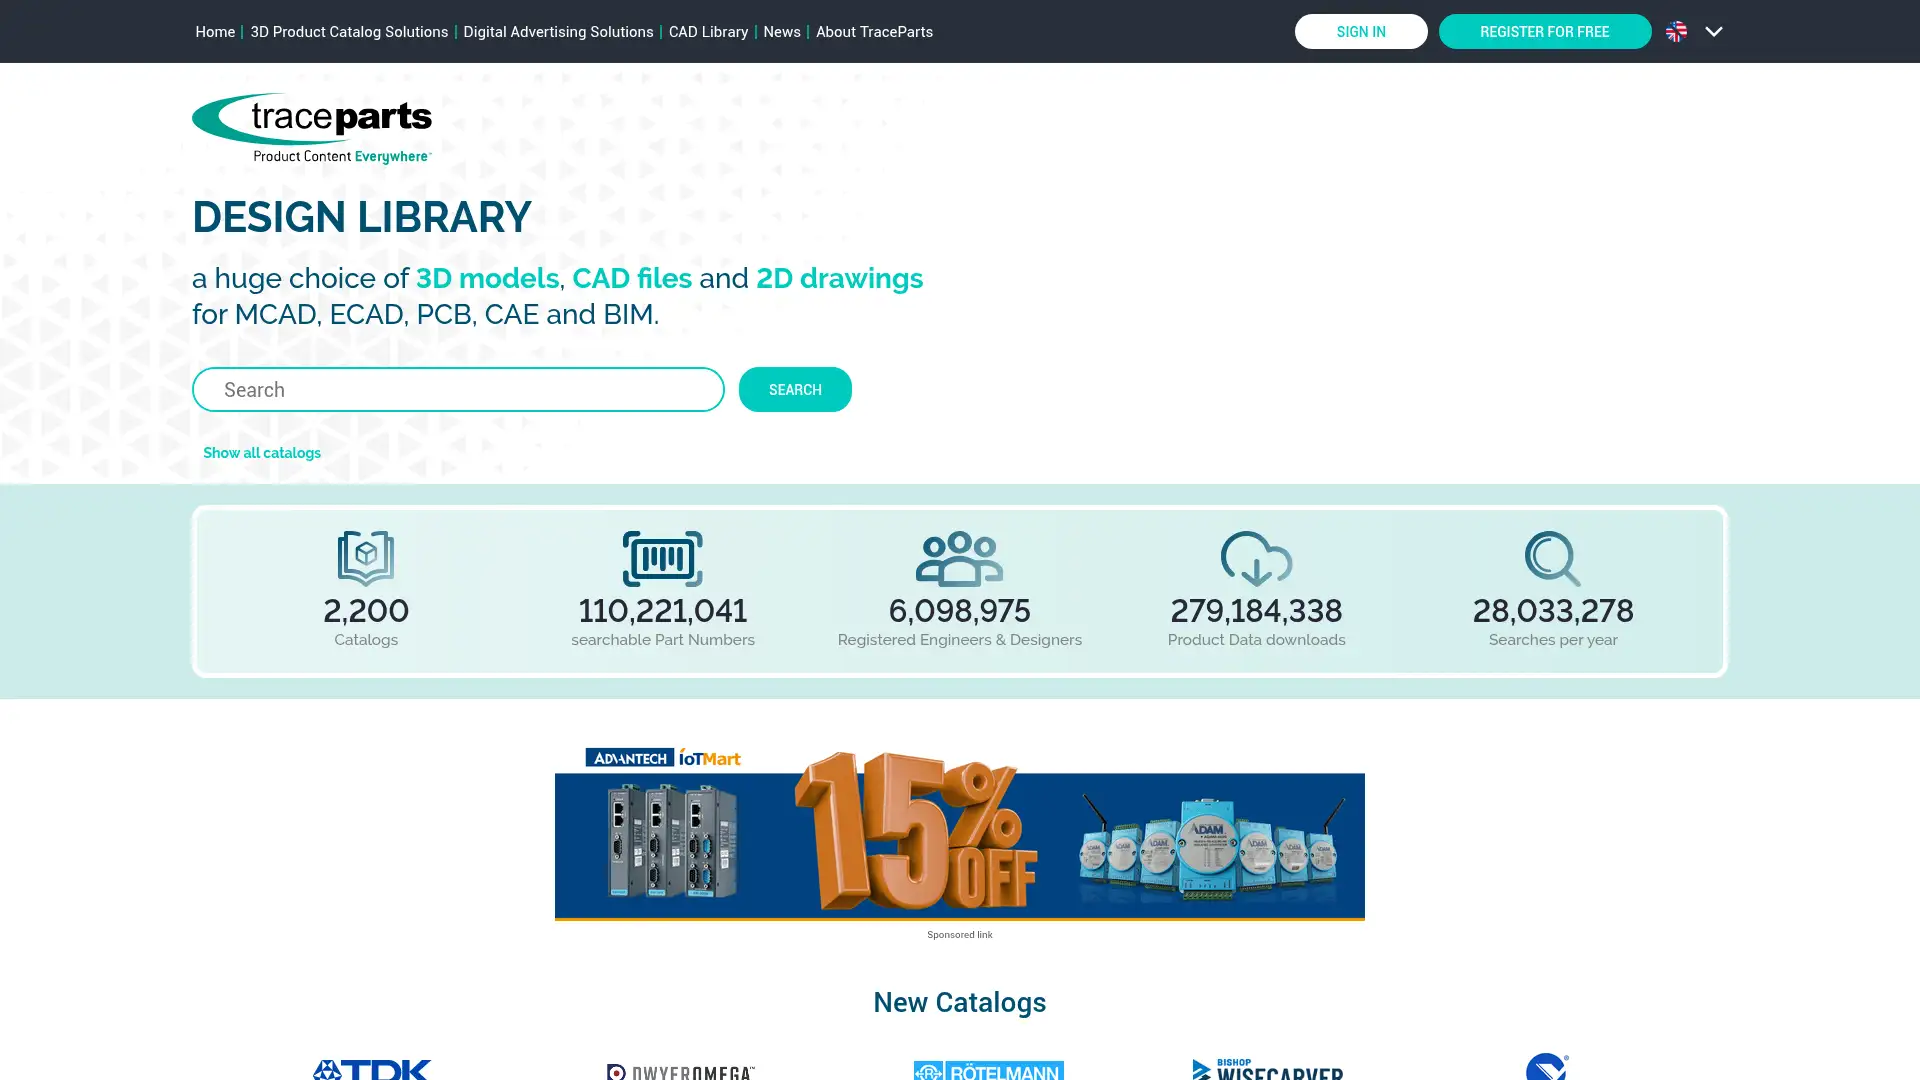1920x1080 pixels.
Task: Click REGISTER FOR FREE
Action: pyautogui.click(x=1544, y=31)
